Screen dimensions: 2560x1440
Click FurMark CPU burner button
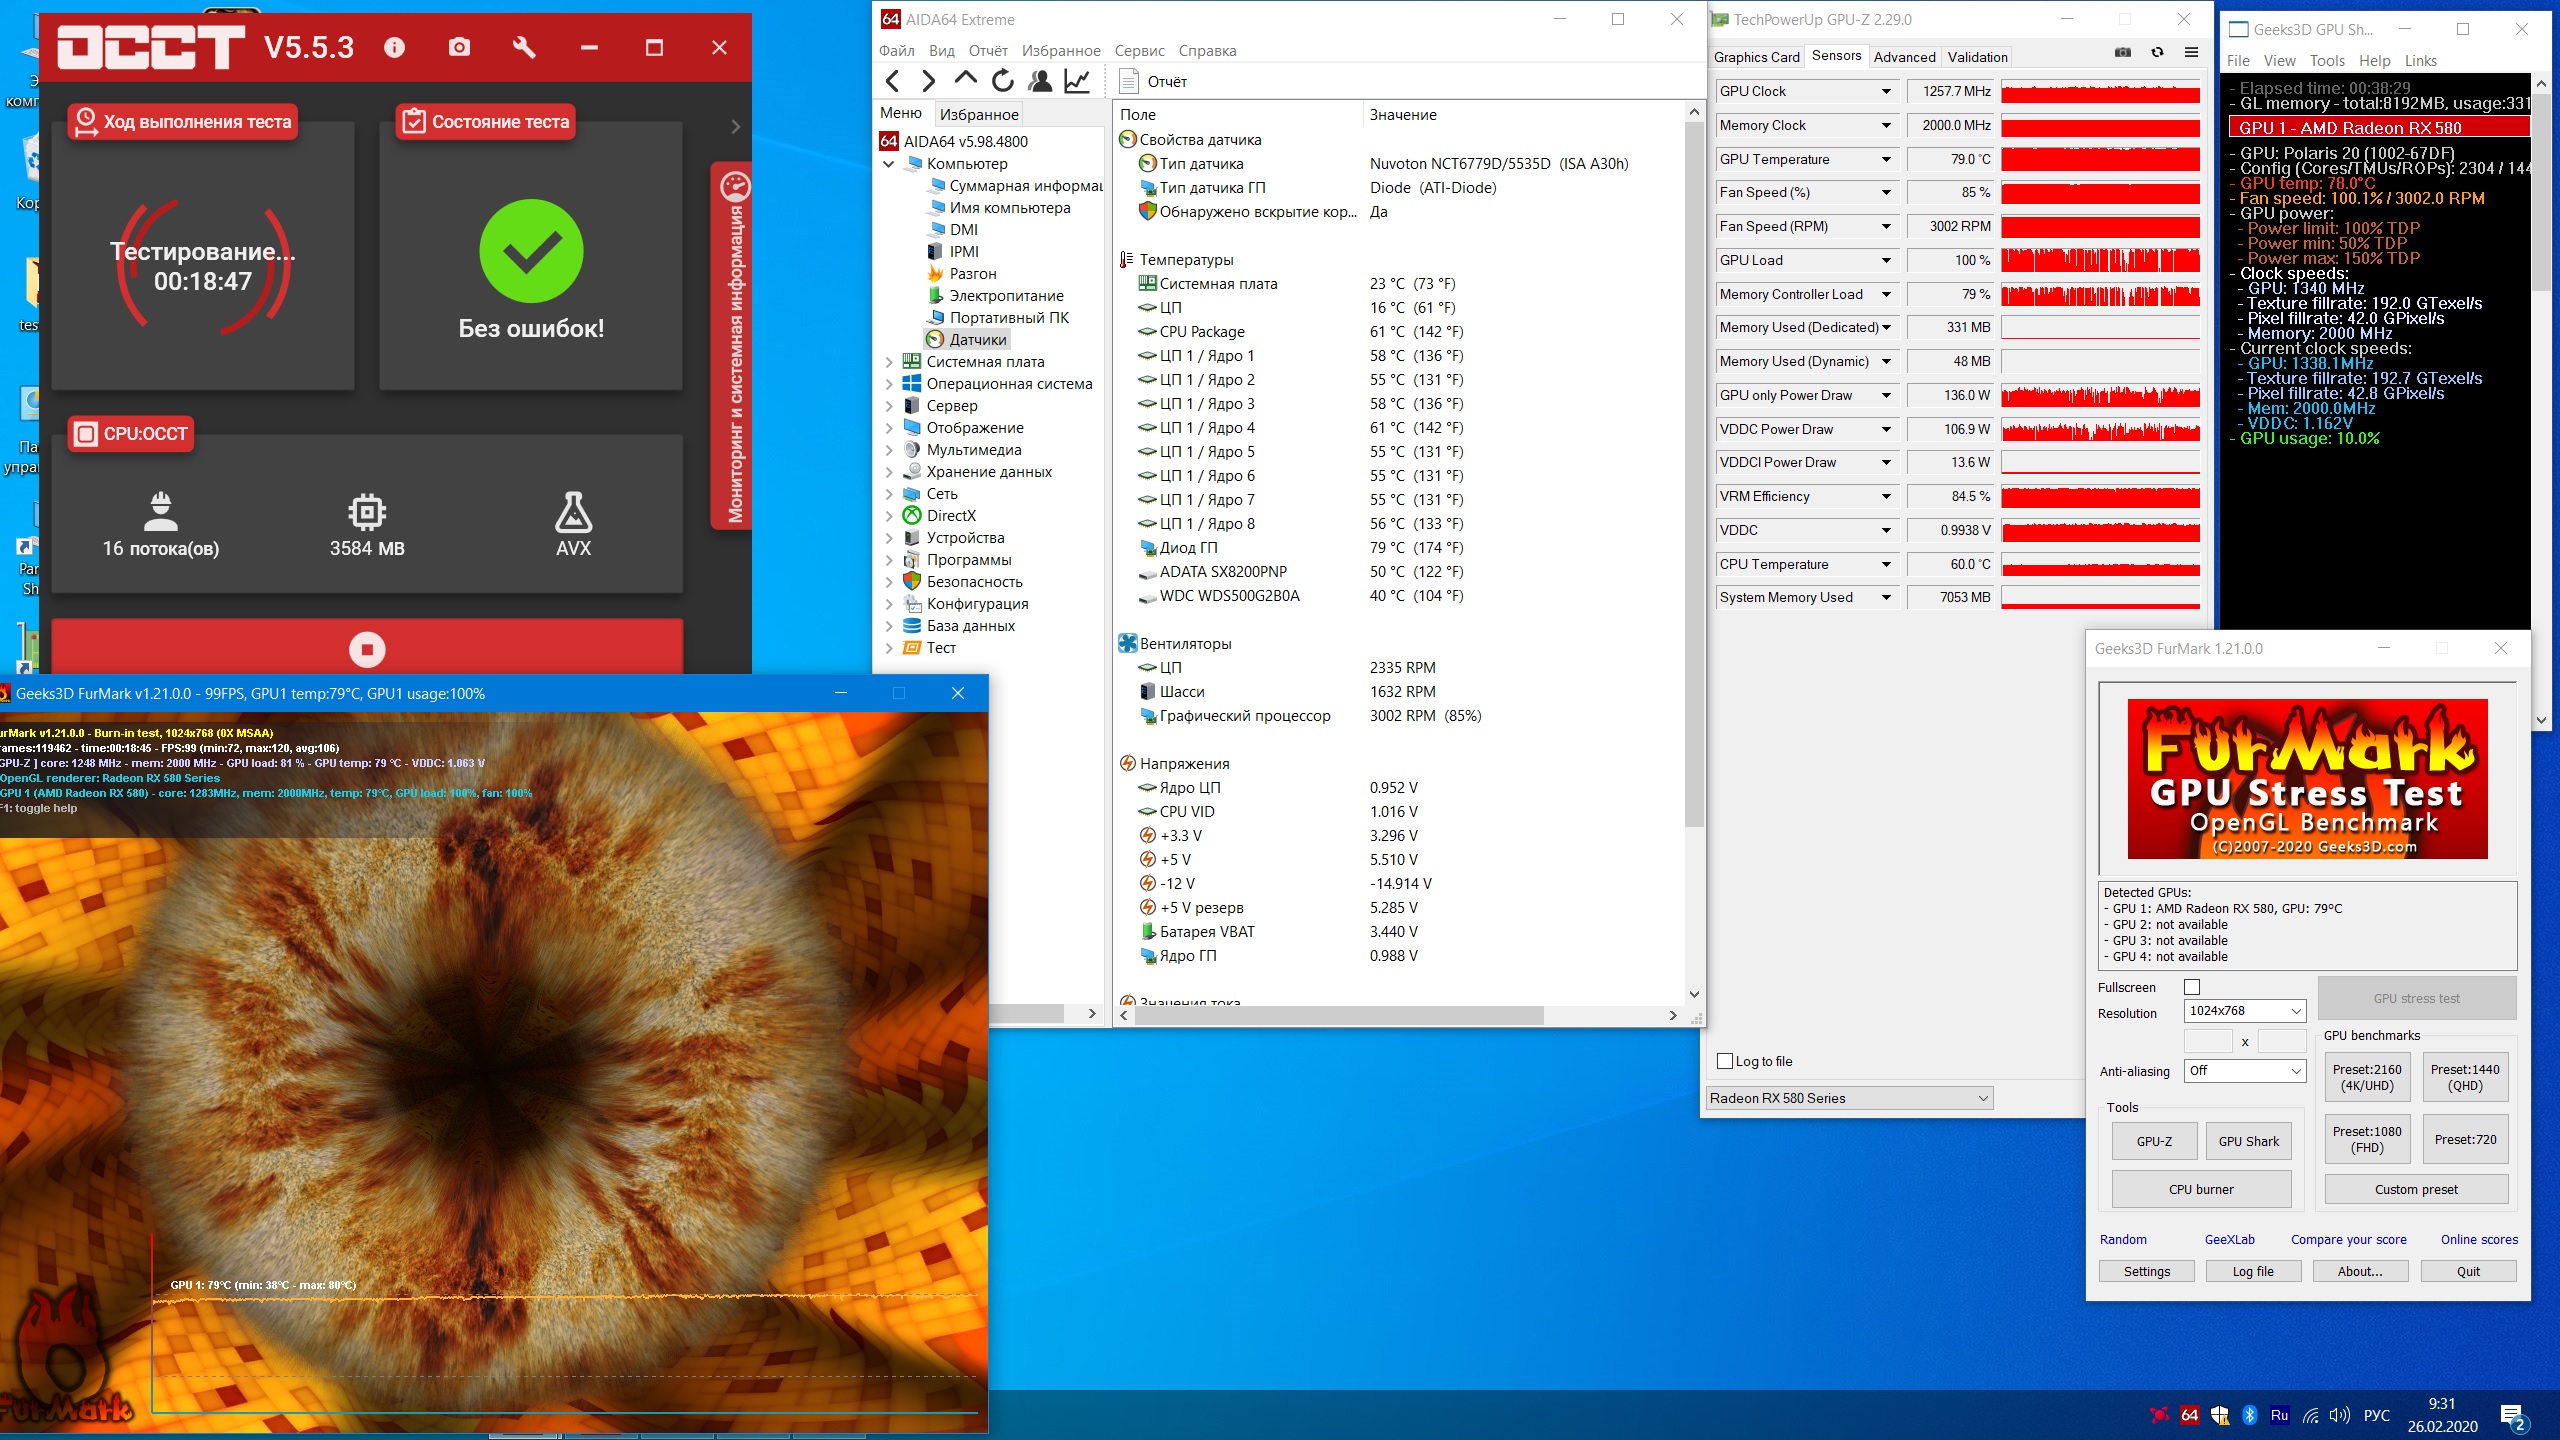point(2201,1189)
